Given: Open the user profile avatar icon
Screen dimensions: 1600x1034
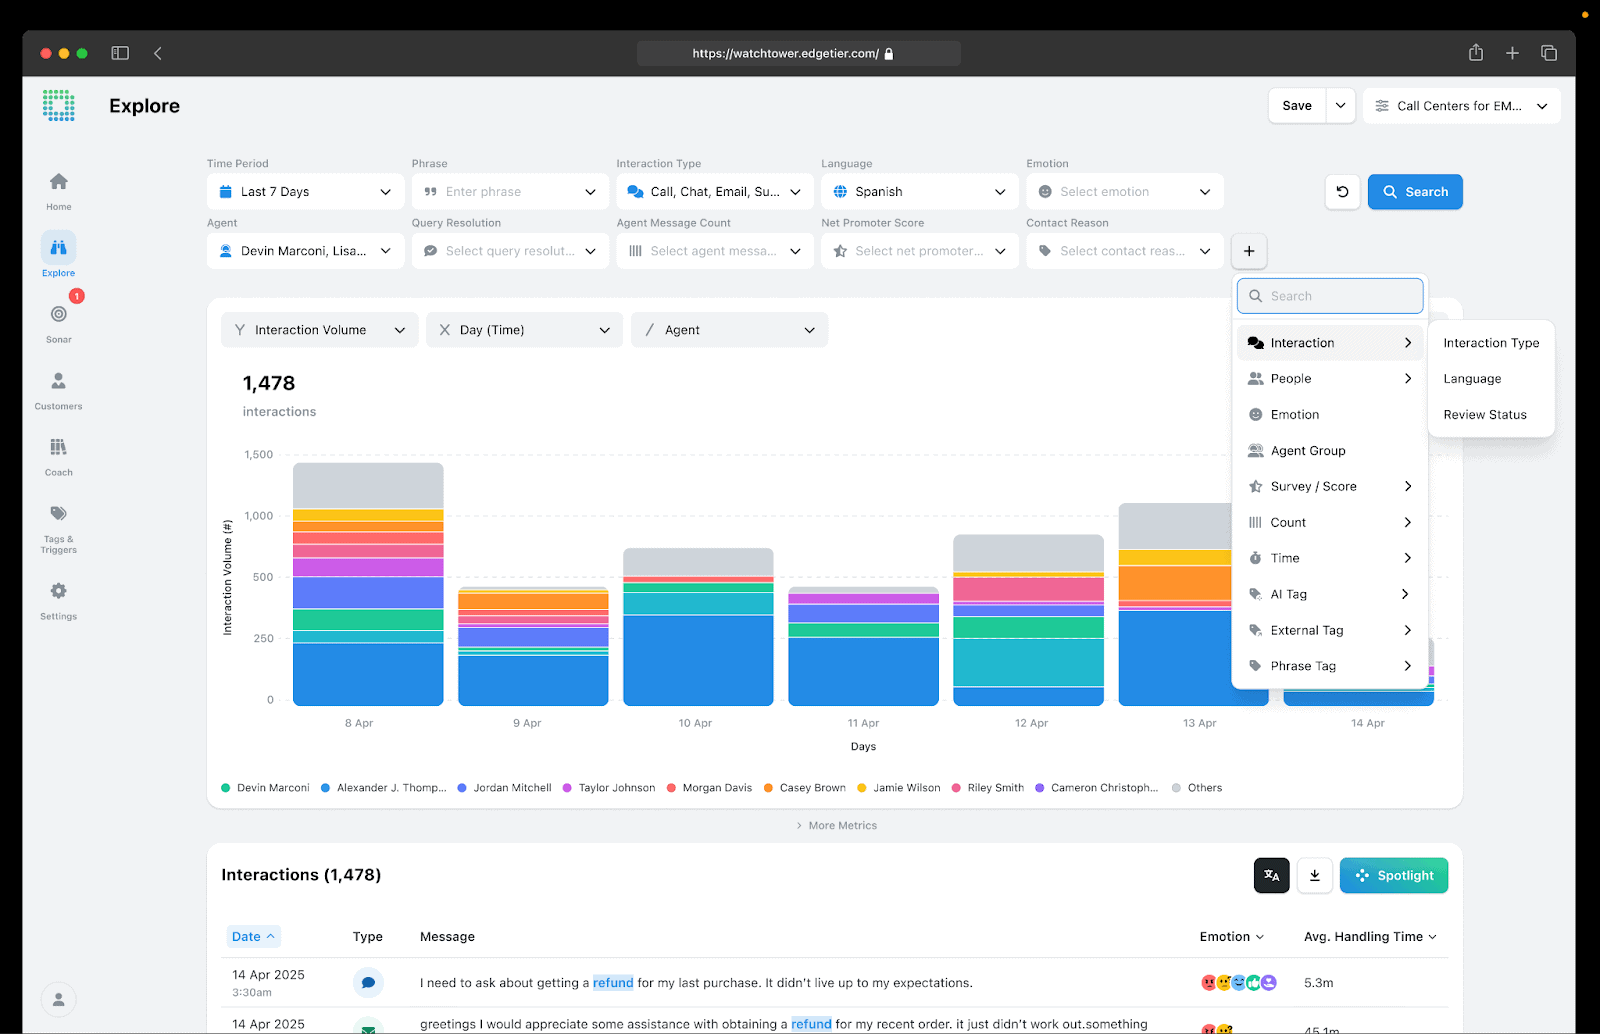Looking at the screenshot, I should 58,999.
